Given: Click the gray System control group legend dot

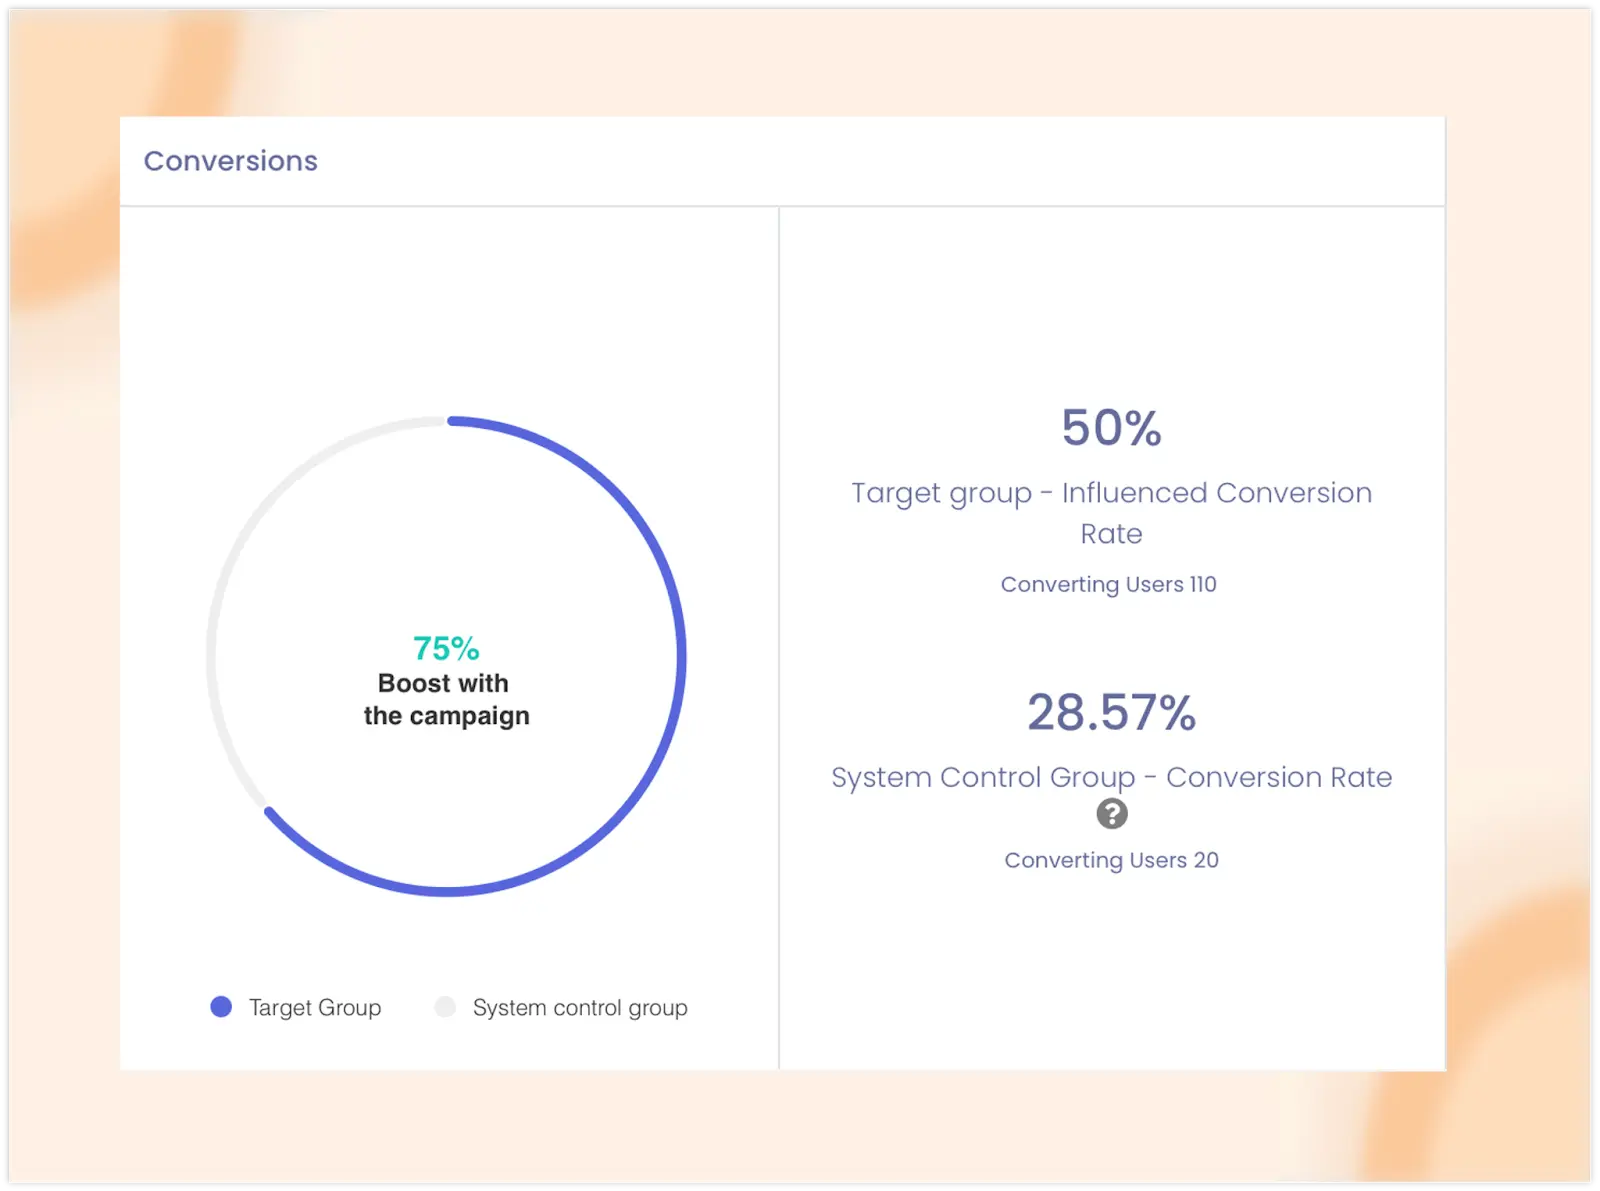Looking at the screenshot, I should (445, 1007).
